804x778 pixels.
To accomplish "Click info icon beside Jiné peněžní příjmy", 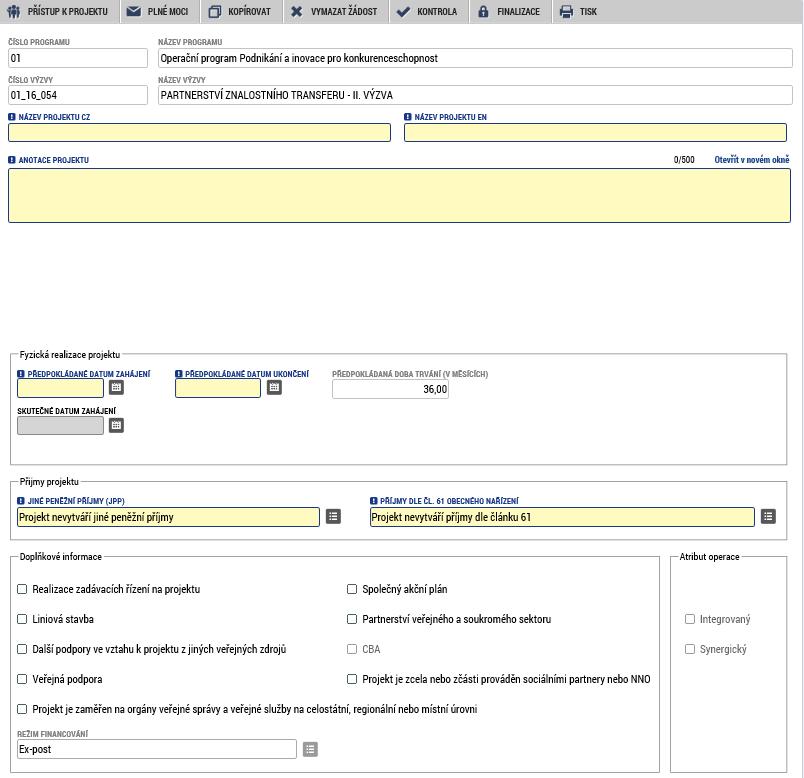I will pos(21,501).
